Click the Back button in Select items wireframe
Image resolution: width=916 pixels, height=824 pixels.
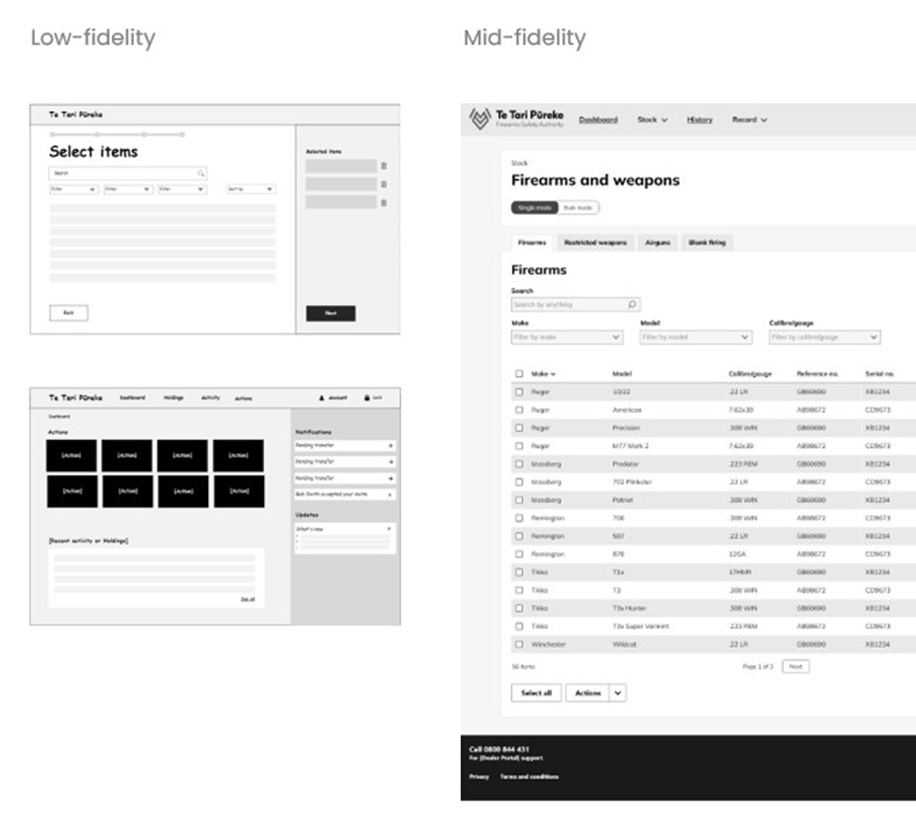click(69, 313)
